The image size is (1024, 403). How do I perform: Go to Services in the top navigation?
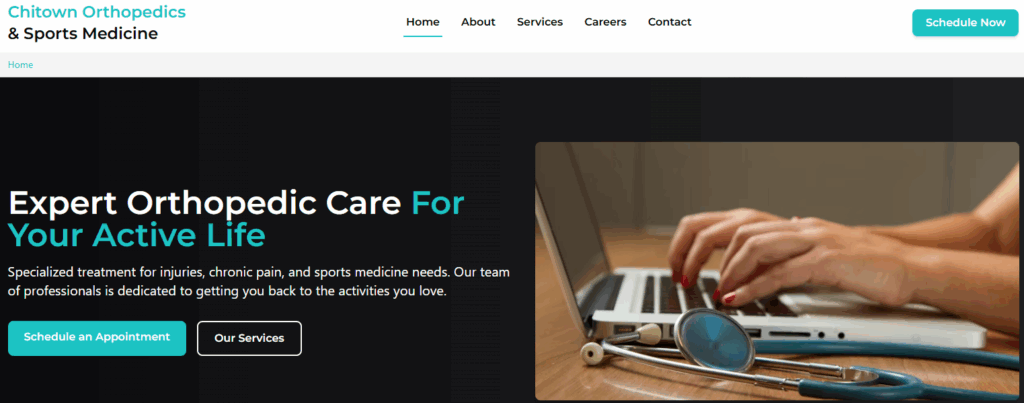[x=539, y=22]
